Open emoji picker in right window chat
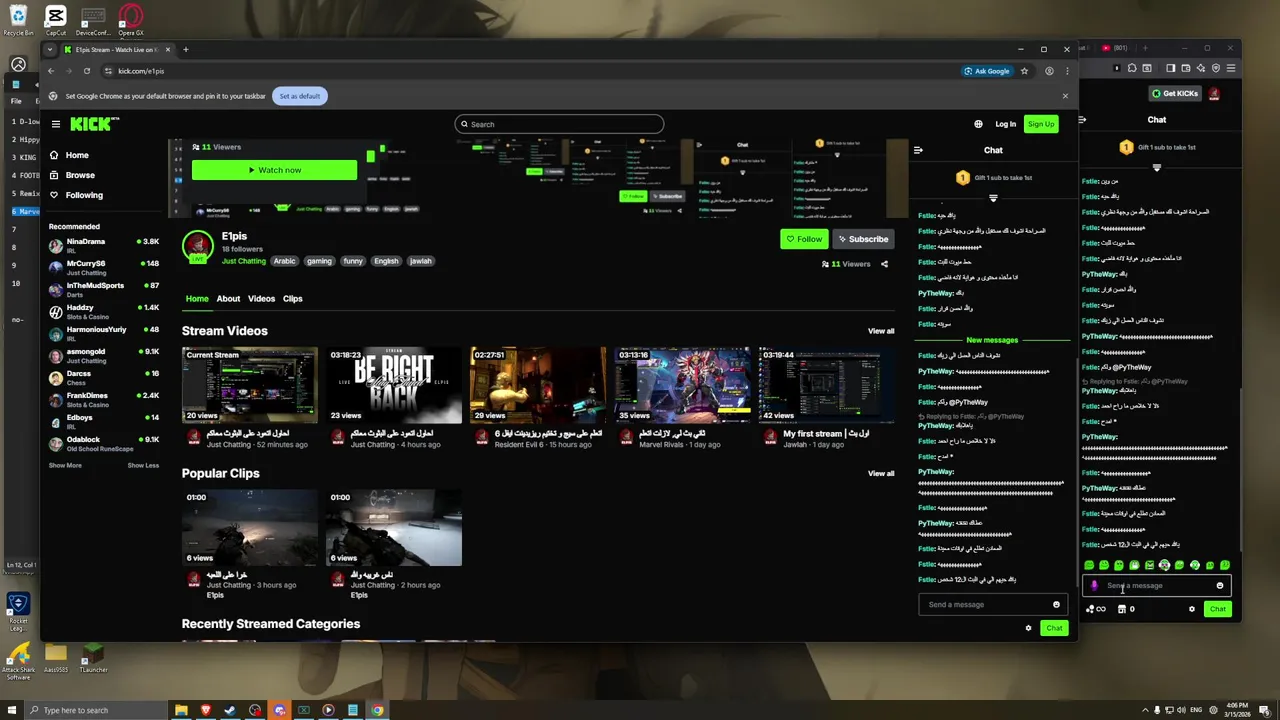The image size is (1280, 720). pos(1219,586)
